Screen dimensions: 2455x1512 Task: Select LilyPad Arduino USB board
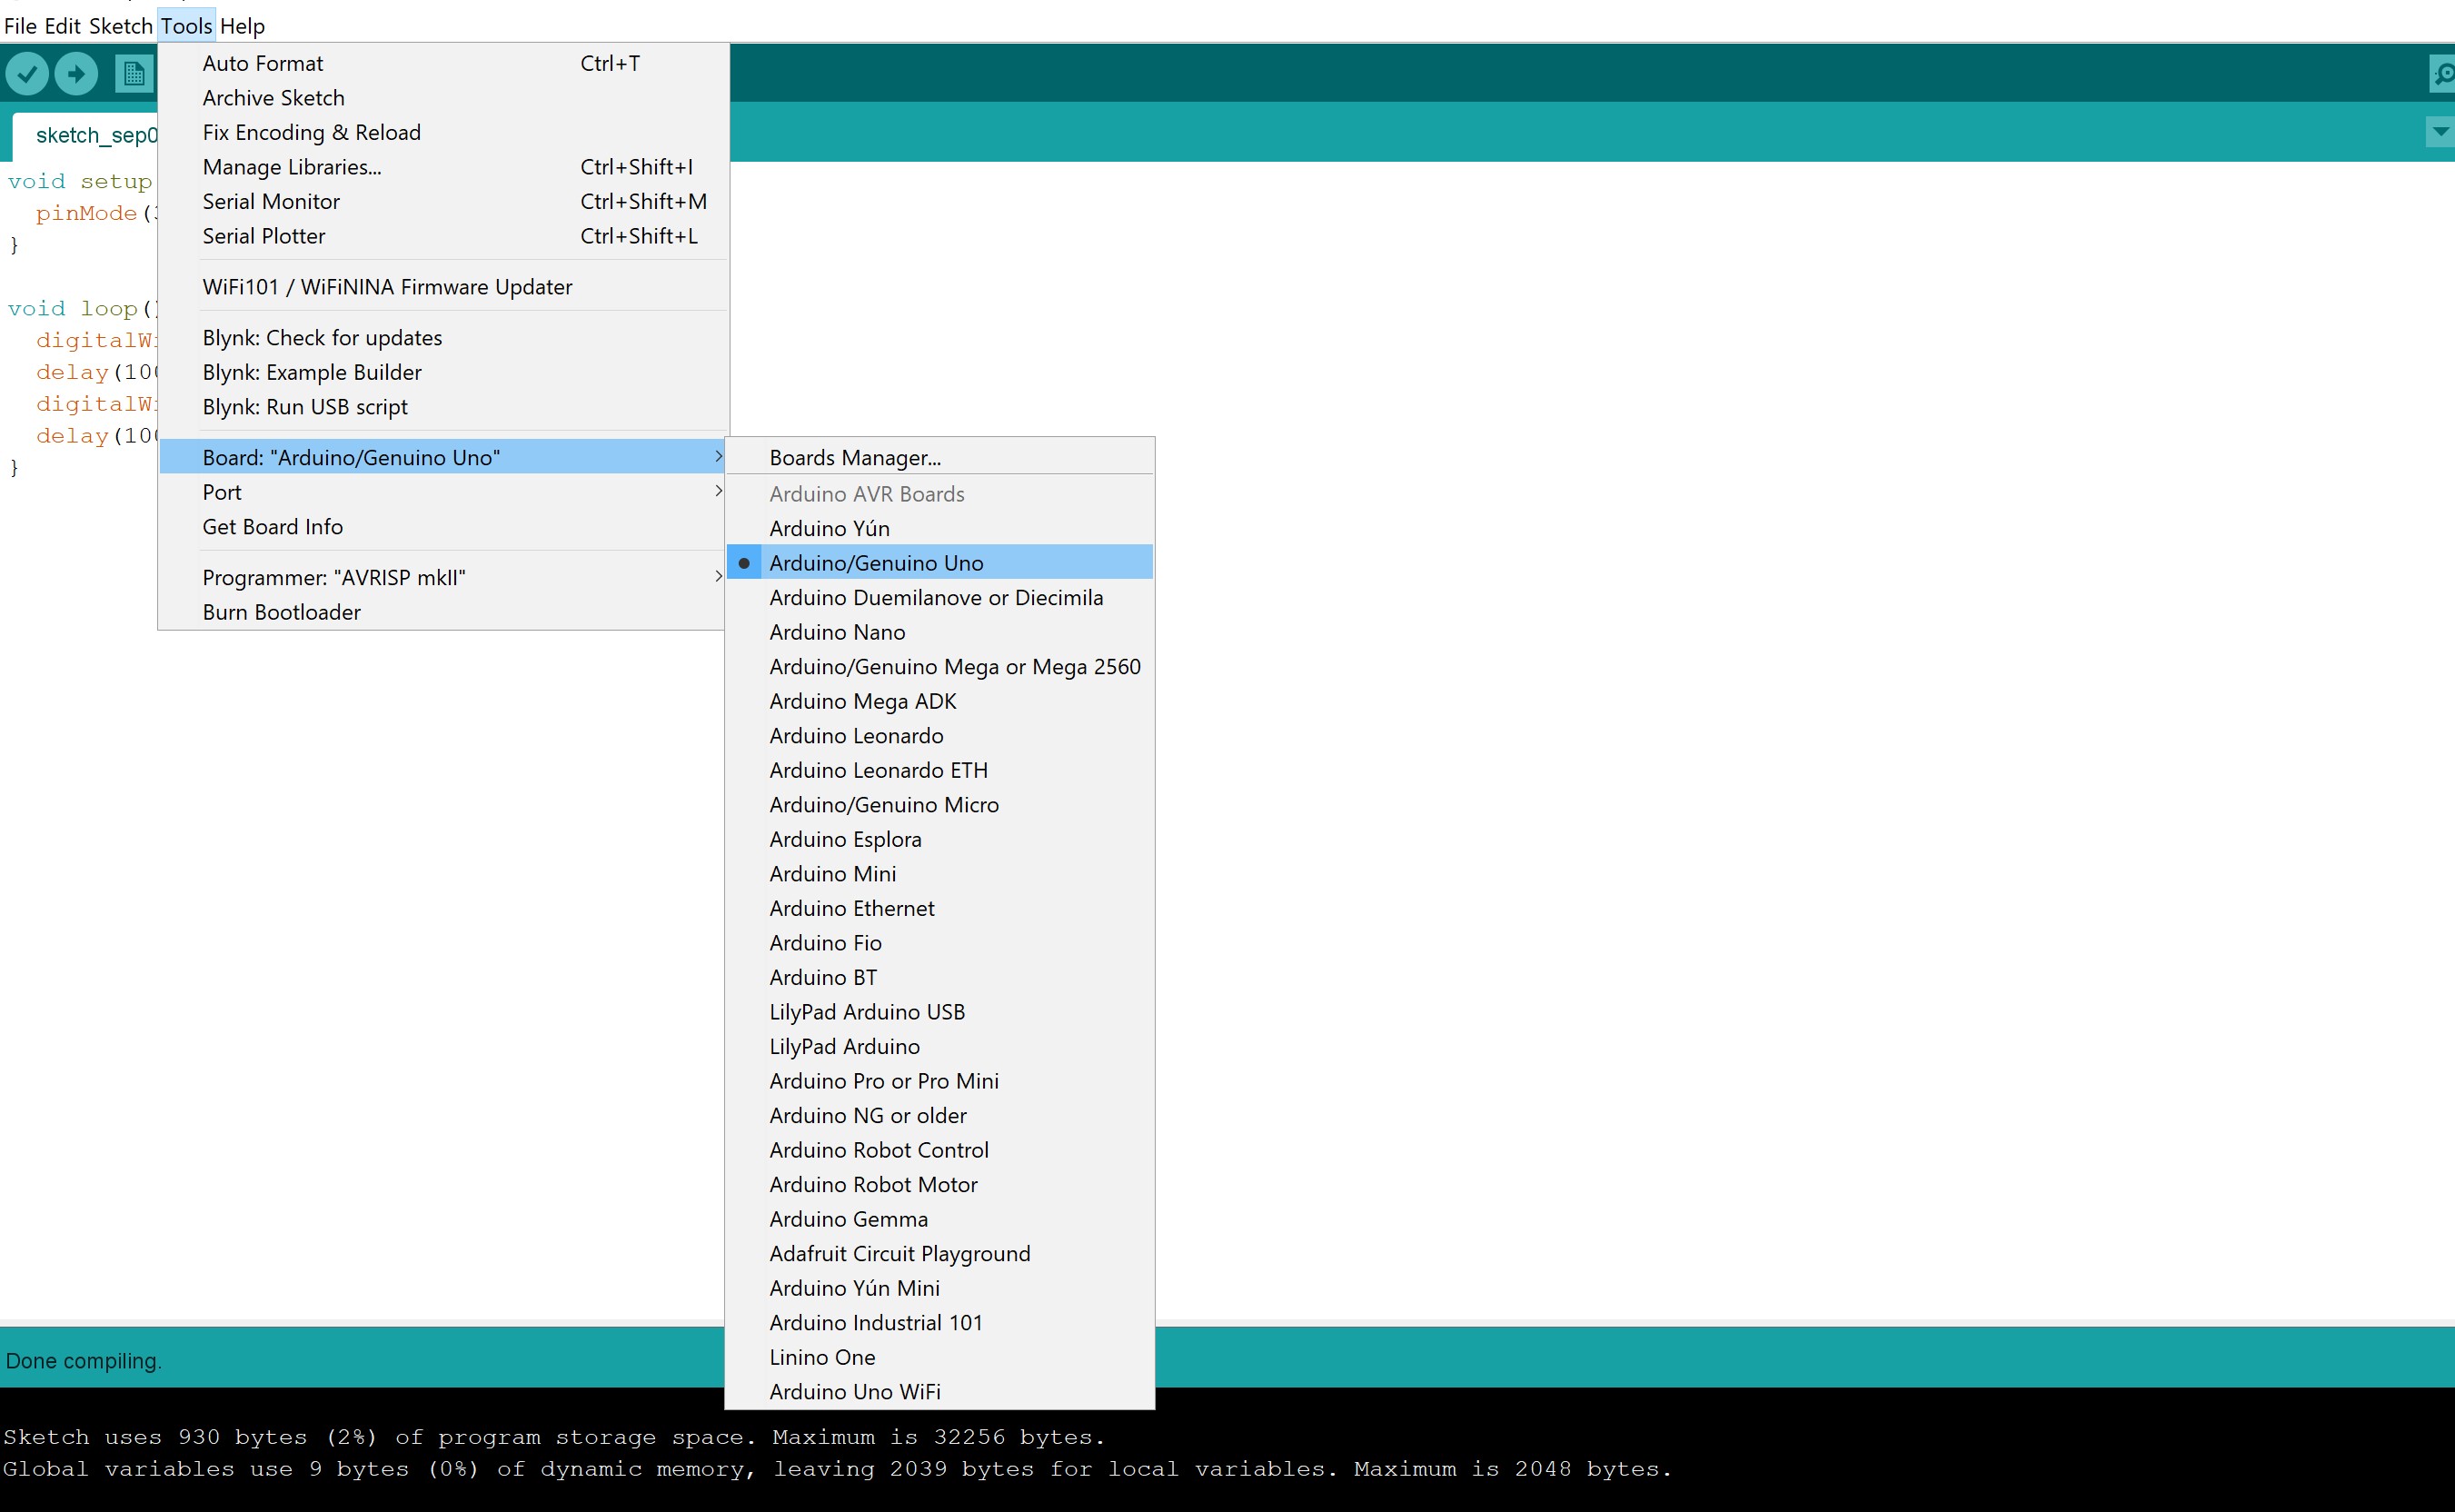[x=939, y=1011]
